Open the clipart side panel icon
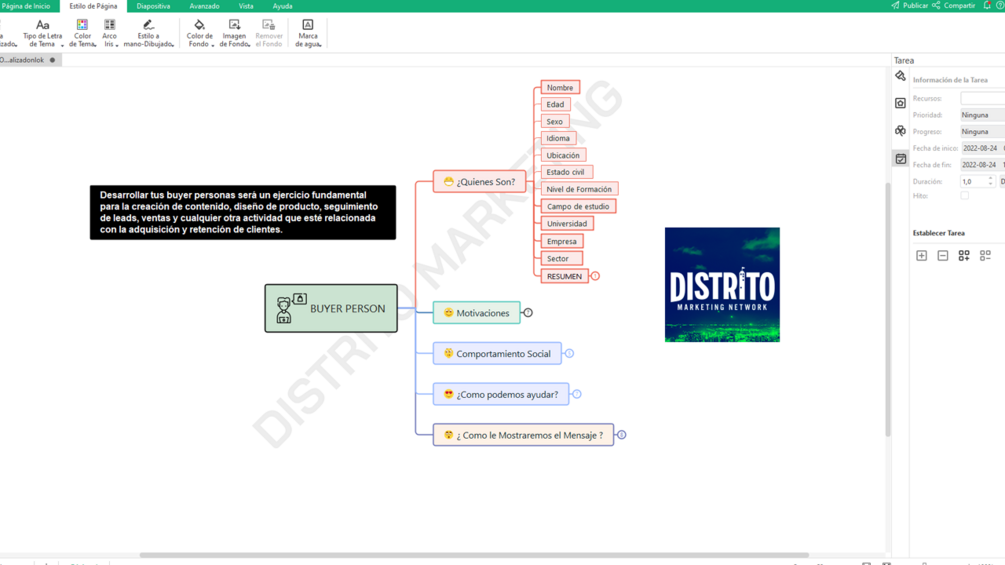The height and width of the screenshot is (565, 1005). [x=901, y=131]
